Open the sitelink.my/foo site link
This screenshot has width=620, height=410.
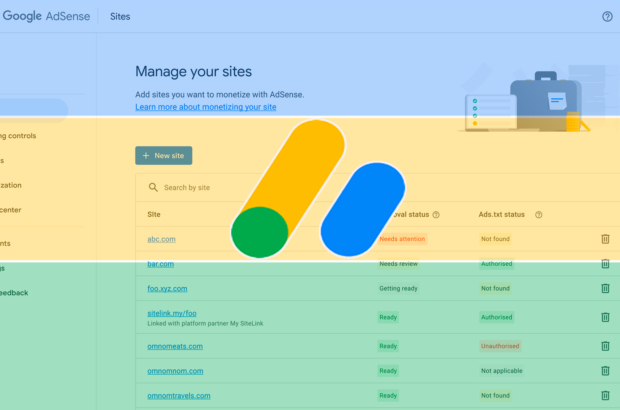(172, 313)
